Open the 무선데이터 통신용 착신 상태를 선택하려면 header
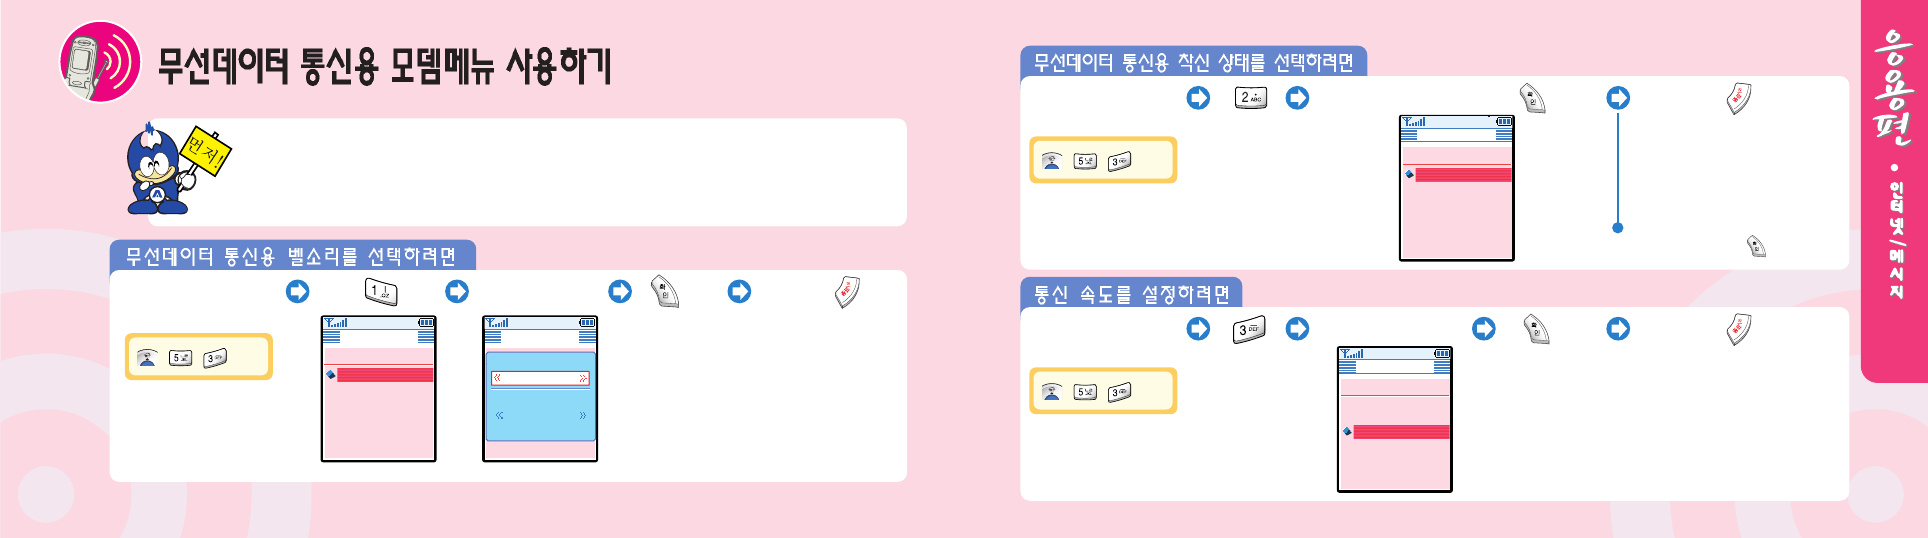Screen dimensions: 1928x538 click(1192, 62)
